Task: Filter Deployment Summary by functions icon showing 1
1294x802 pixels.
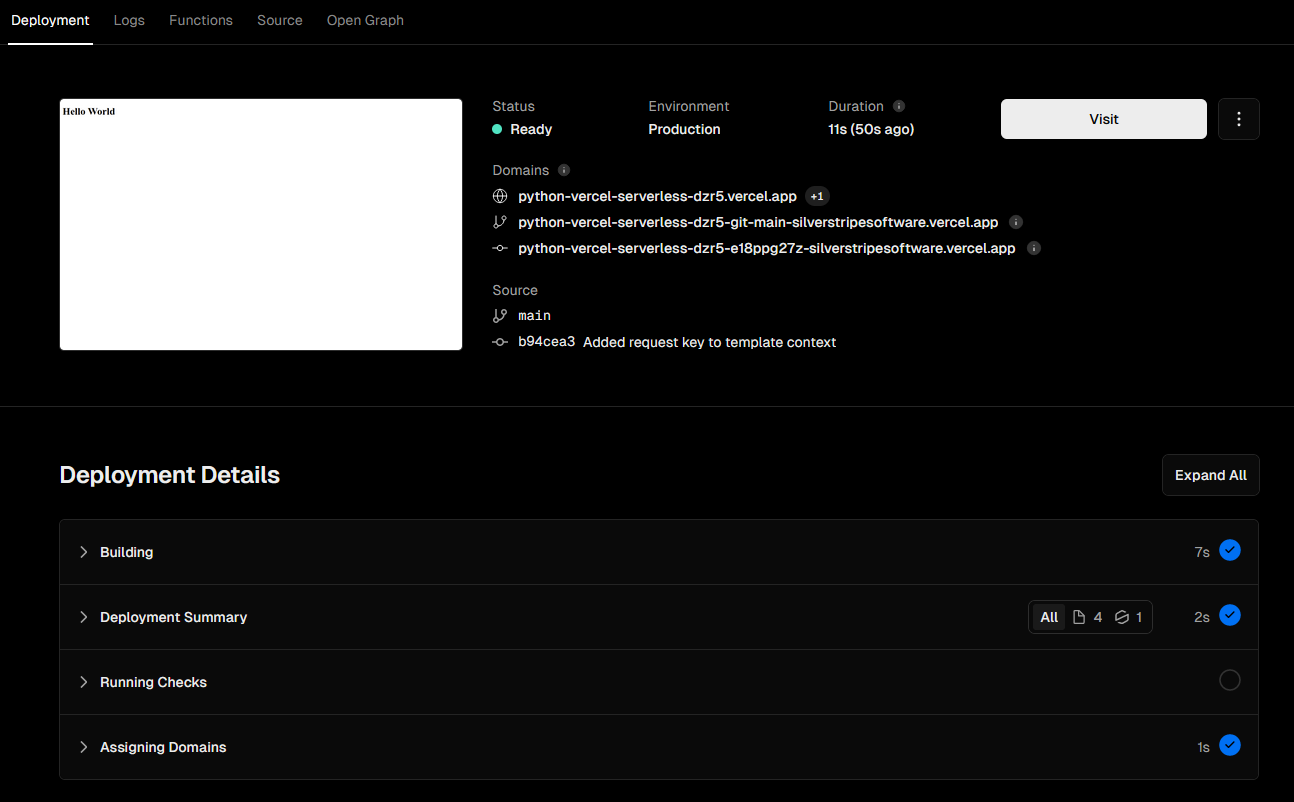Action: tap(1128, 617)
